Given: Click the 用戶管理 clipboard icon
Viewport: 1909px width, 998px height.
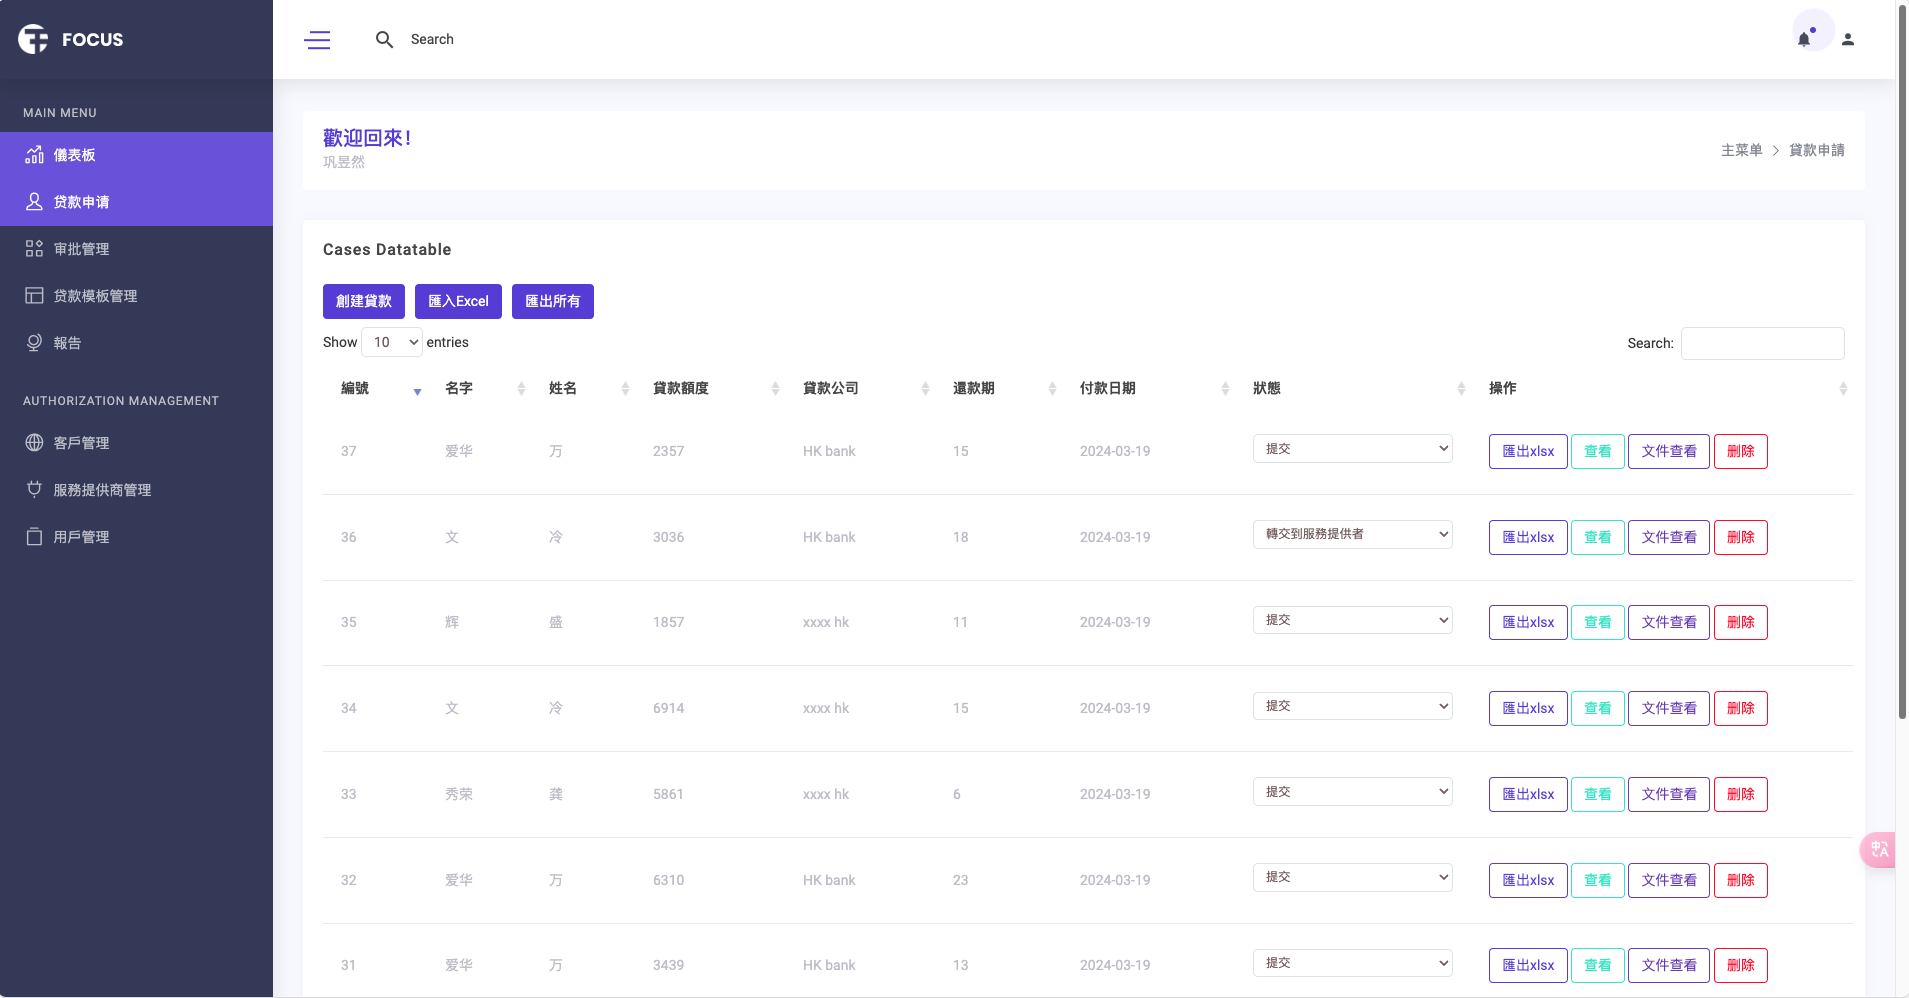Looking at the screenshot, I should (34, 537).
